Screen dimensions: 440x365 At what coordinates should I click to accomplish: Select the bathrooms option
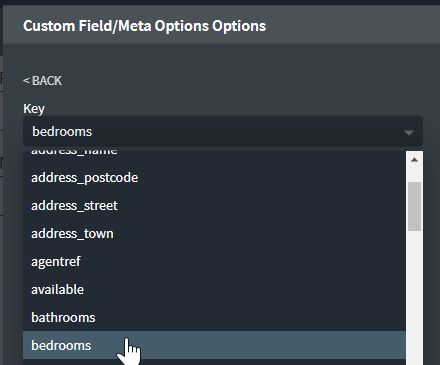coord(214,318)
